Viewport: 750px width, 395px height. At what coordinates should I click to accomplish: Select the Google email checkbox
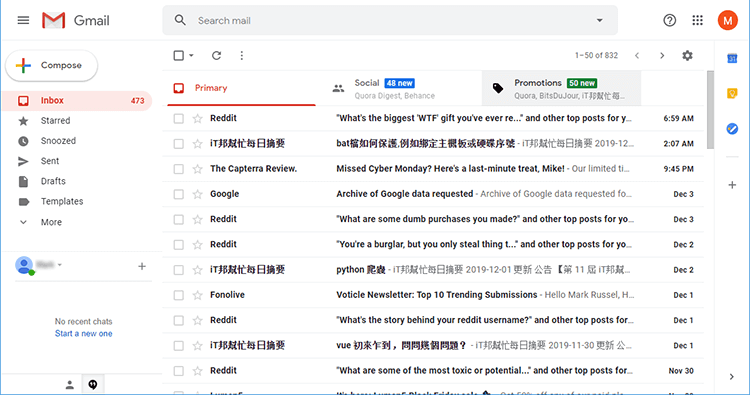click(x=178, y=194)
